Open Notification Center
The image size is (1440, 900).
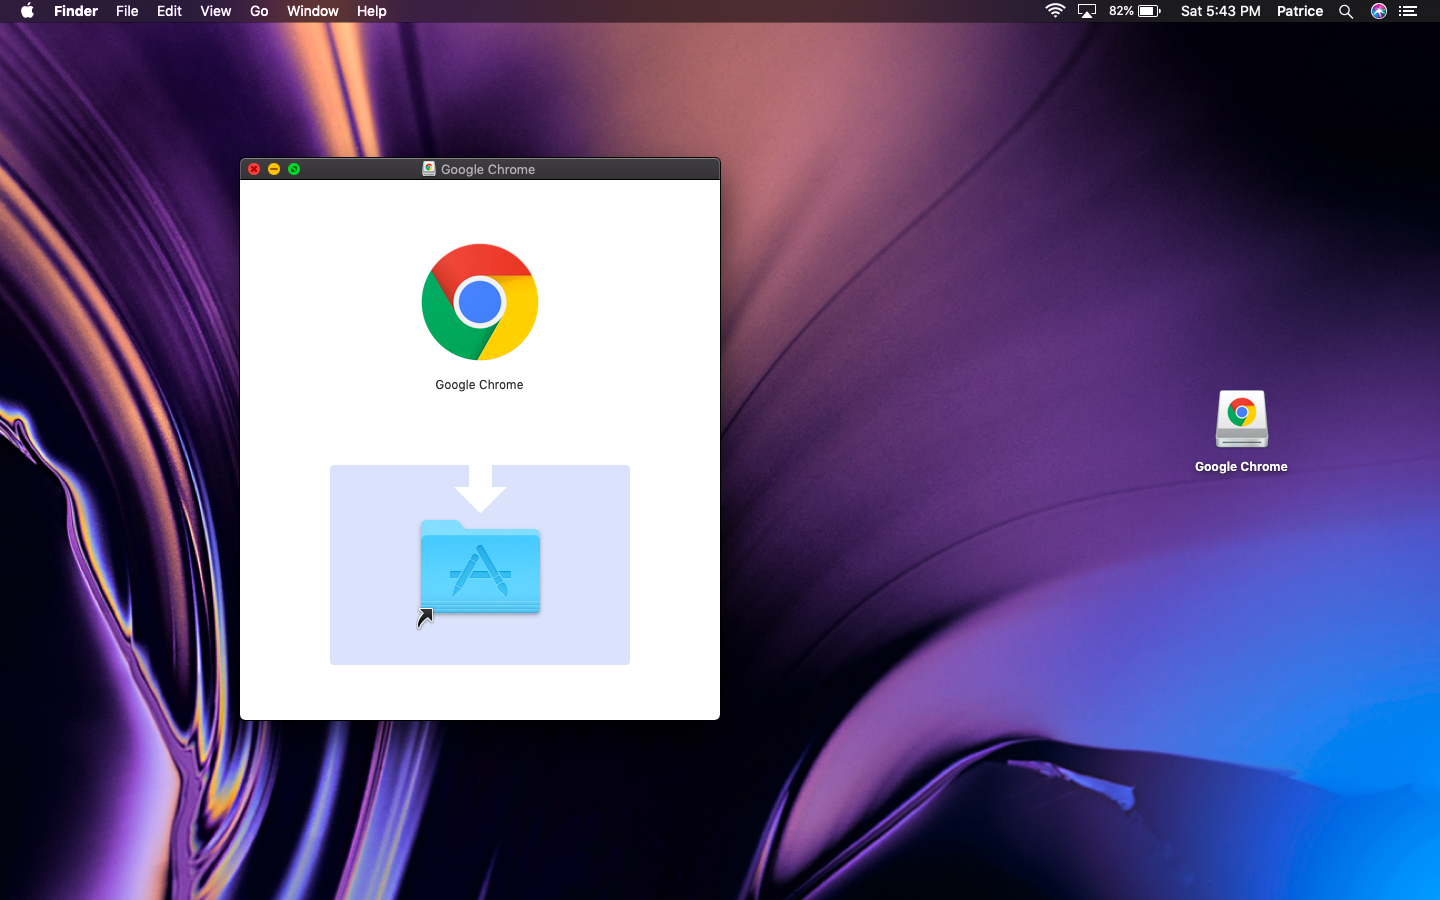pyautogui.click(x=1408, y=11)
